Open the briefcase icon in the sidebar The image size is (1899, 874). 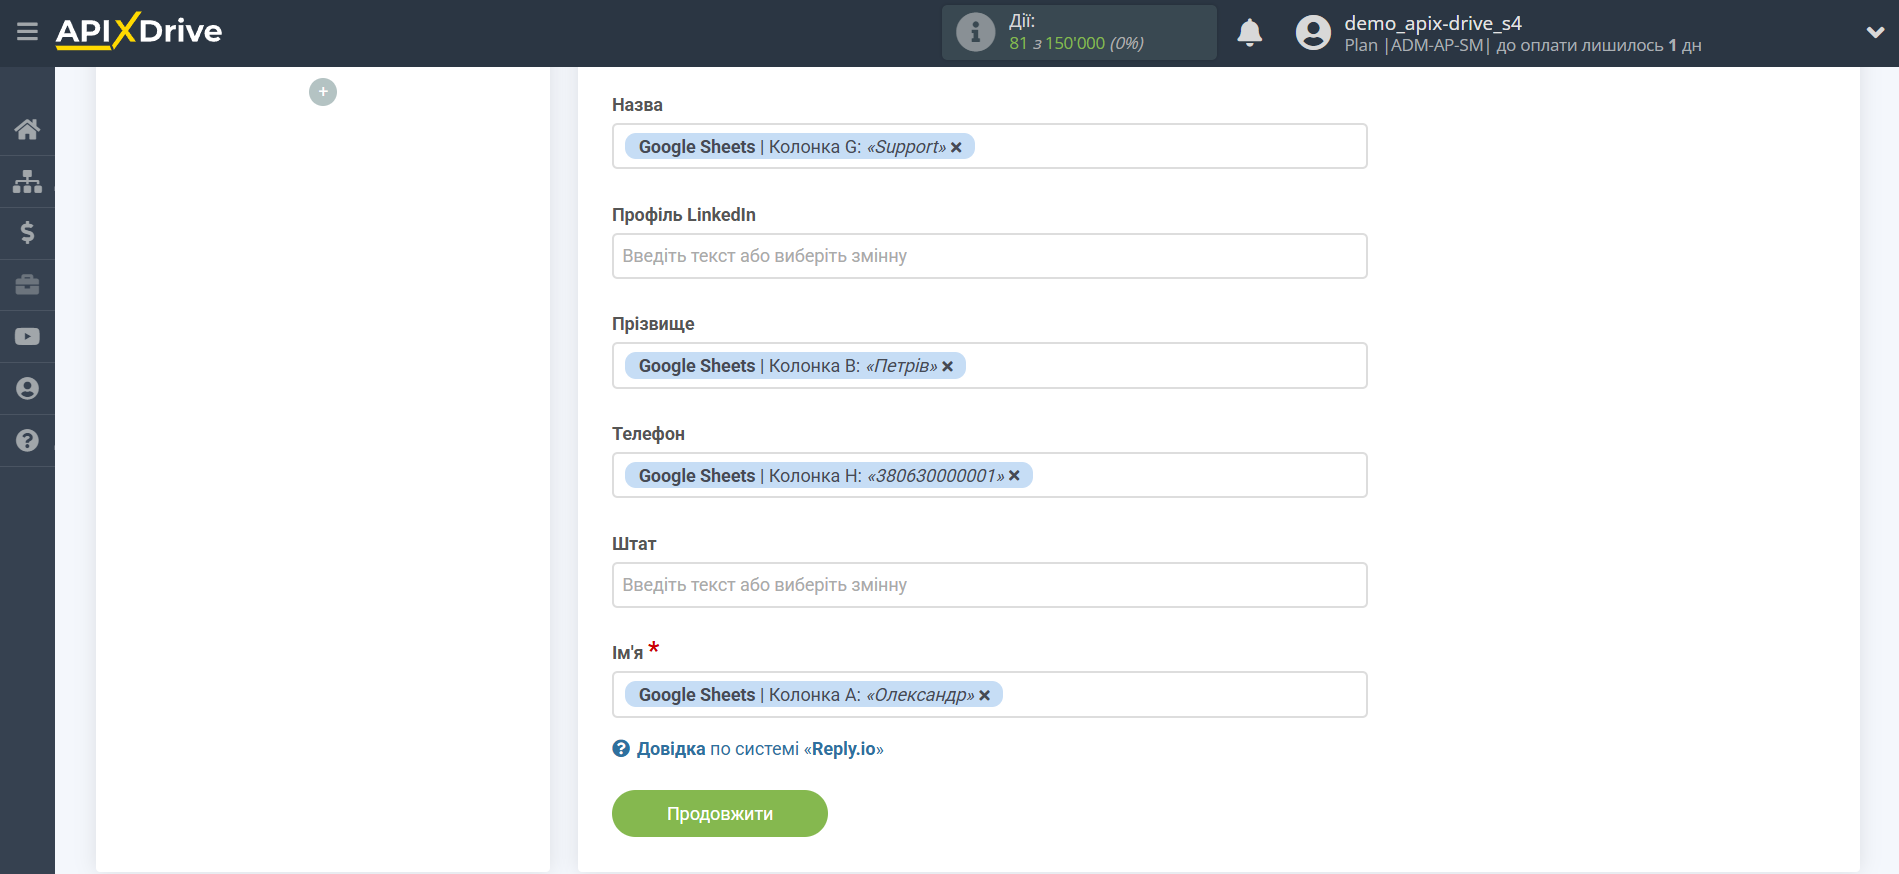tap(27, 285)
